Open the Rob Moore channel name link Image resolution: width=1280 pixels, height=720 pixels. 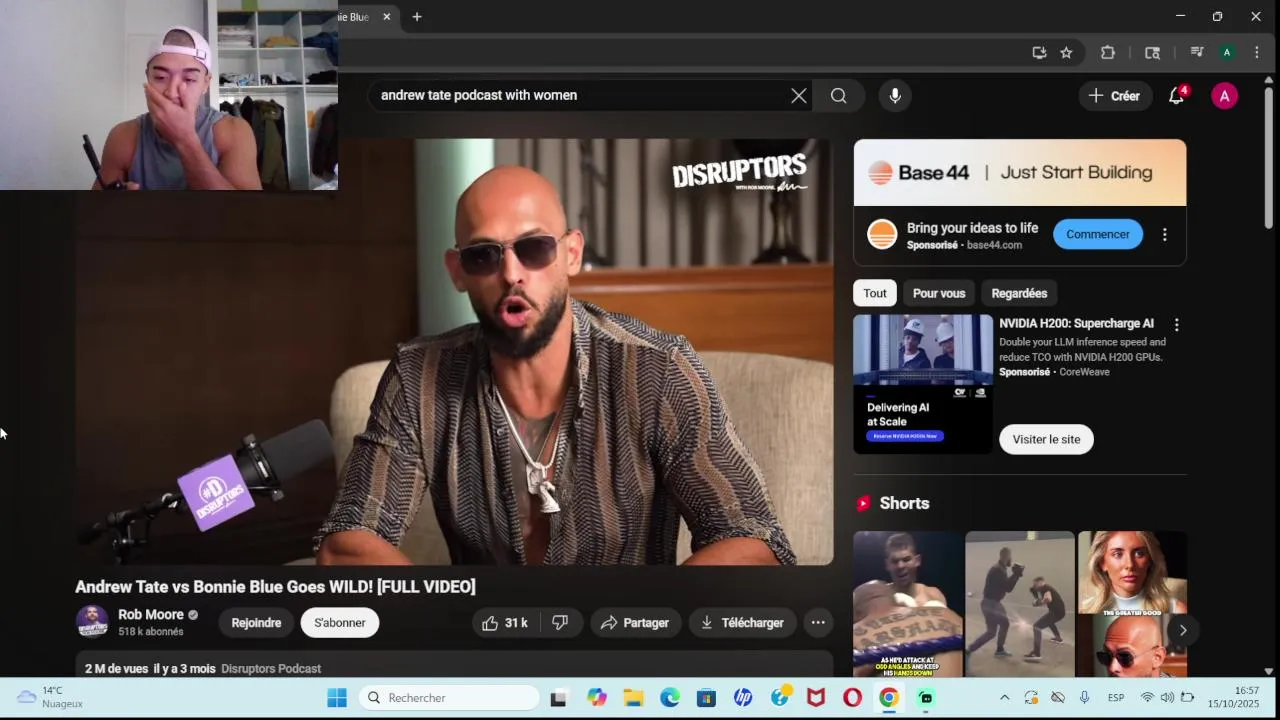point(151,615)
